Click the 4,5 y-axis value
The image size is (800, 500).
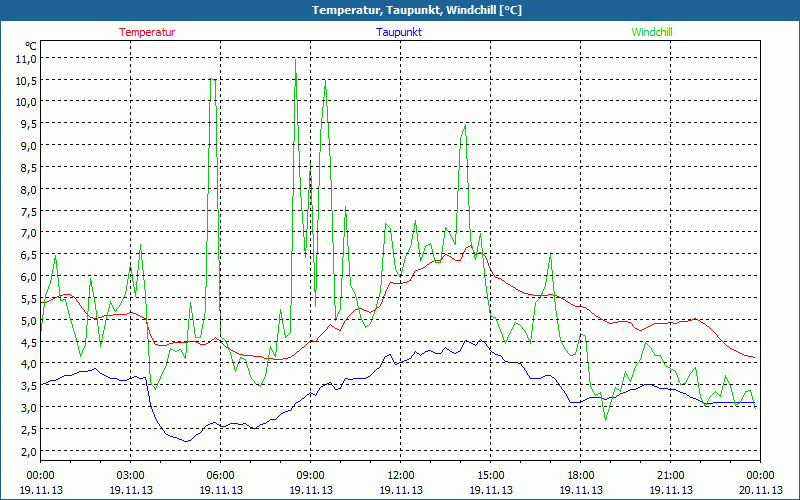[29, 343]
